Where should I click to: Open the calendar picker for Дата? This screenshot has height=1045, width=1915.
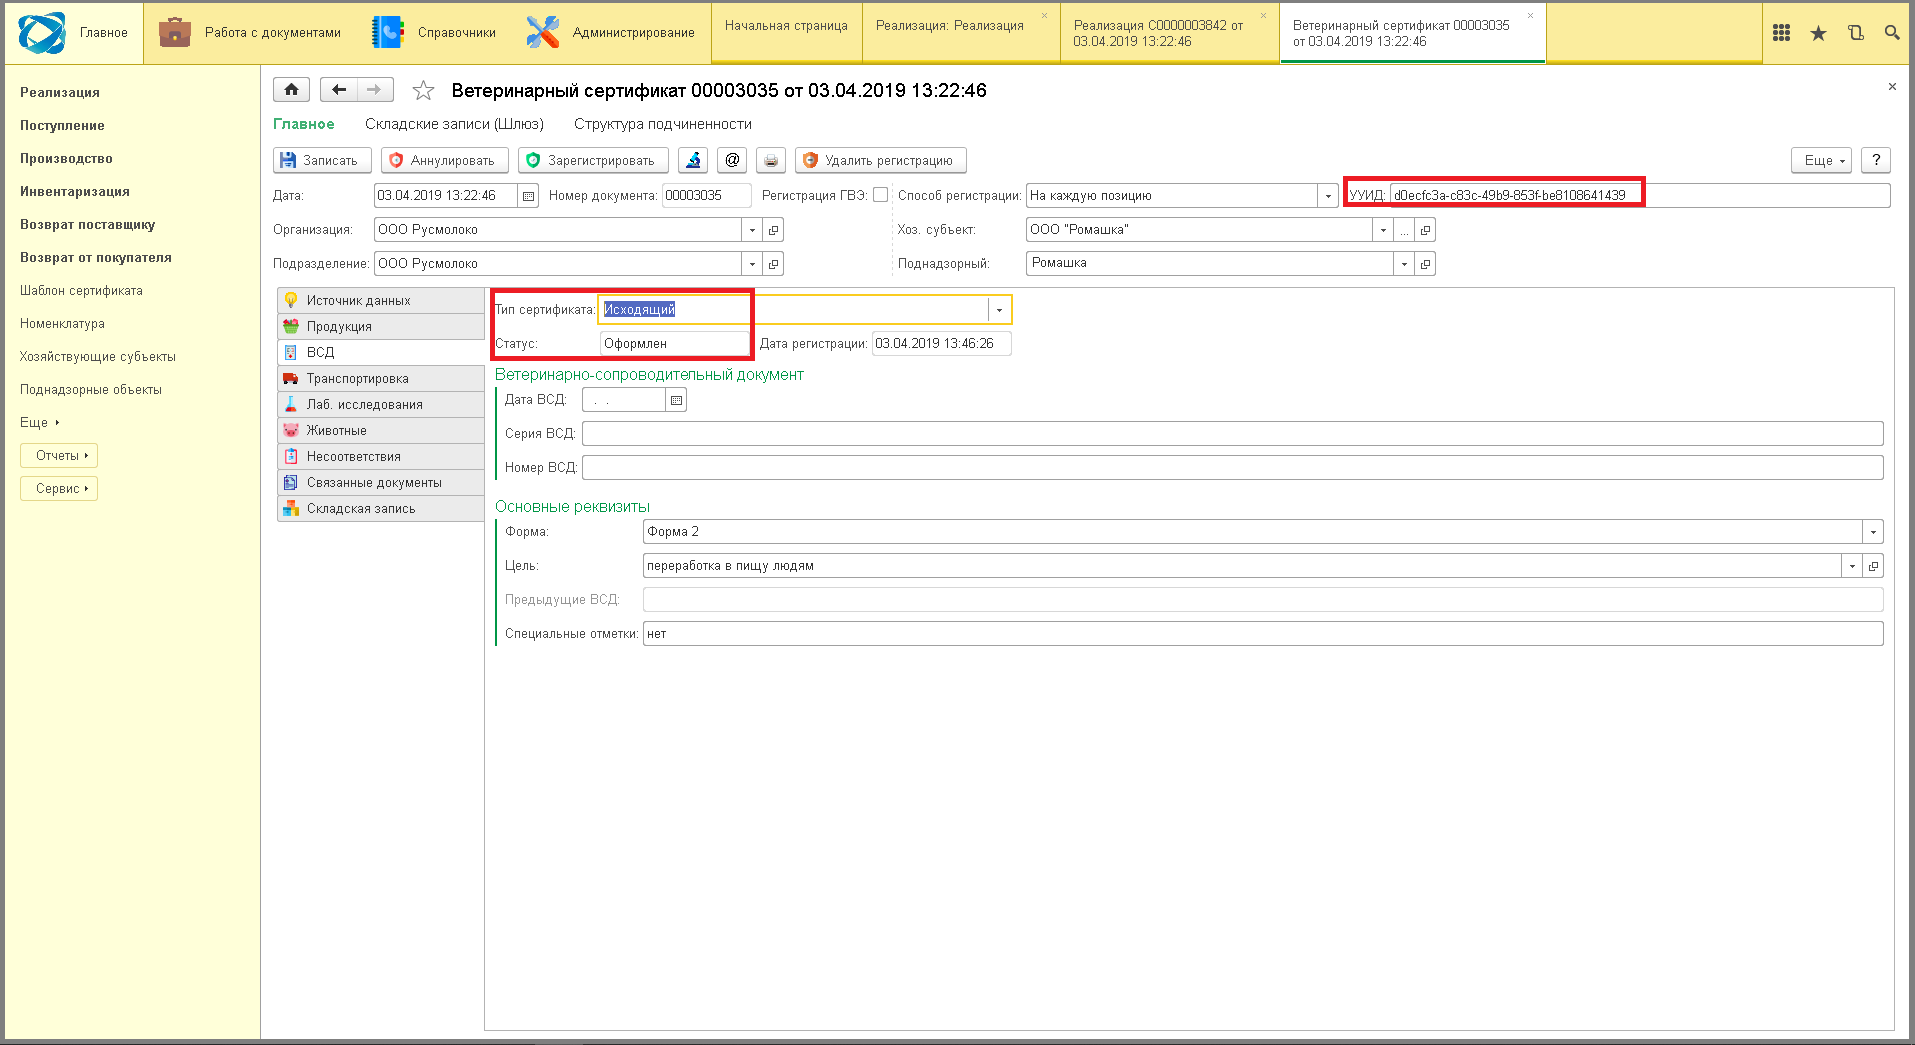coord(529,196)
